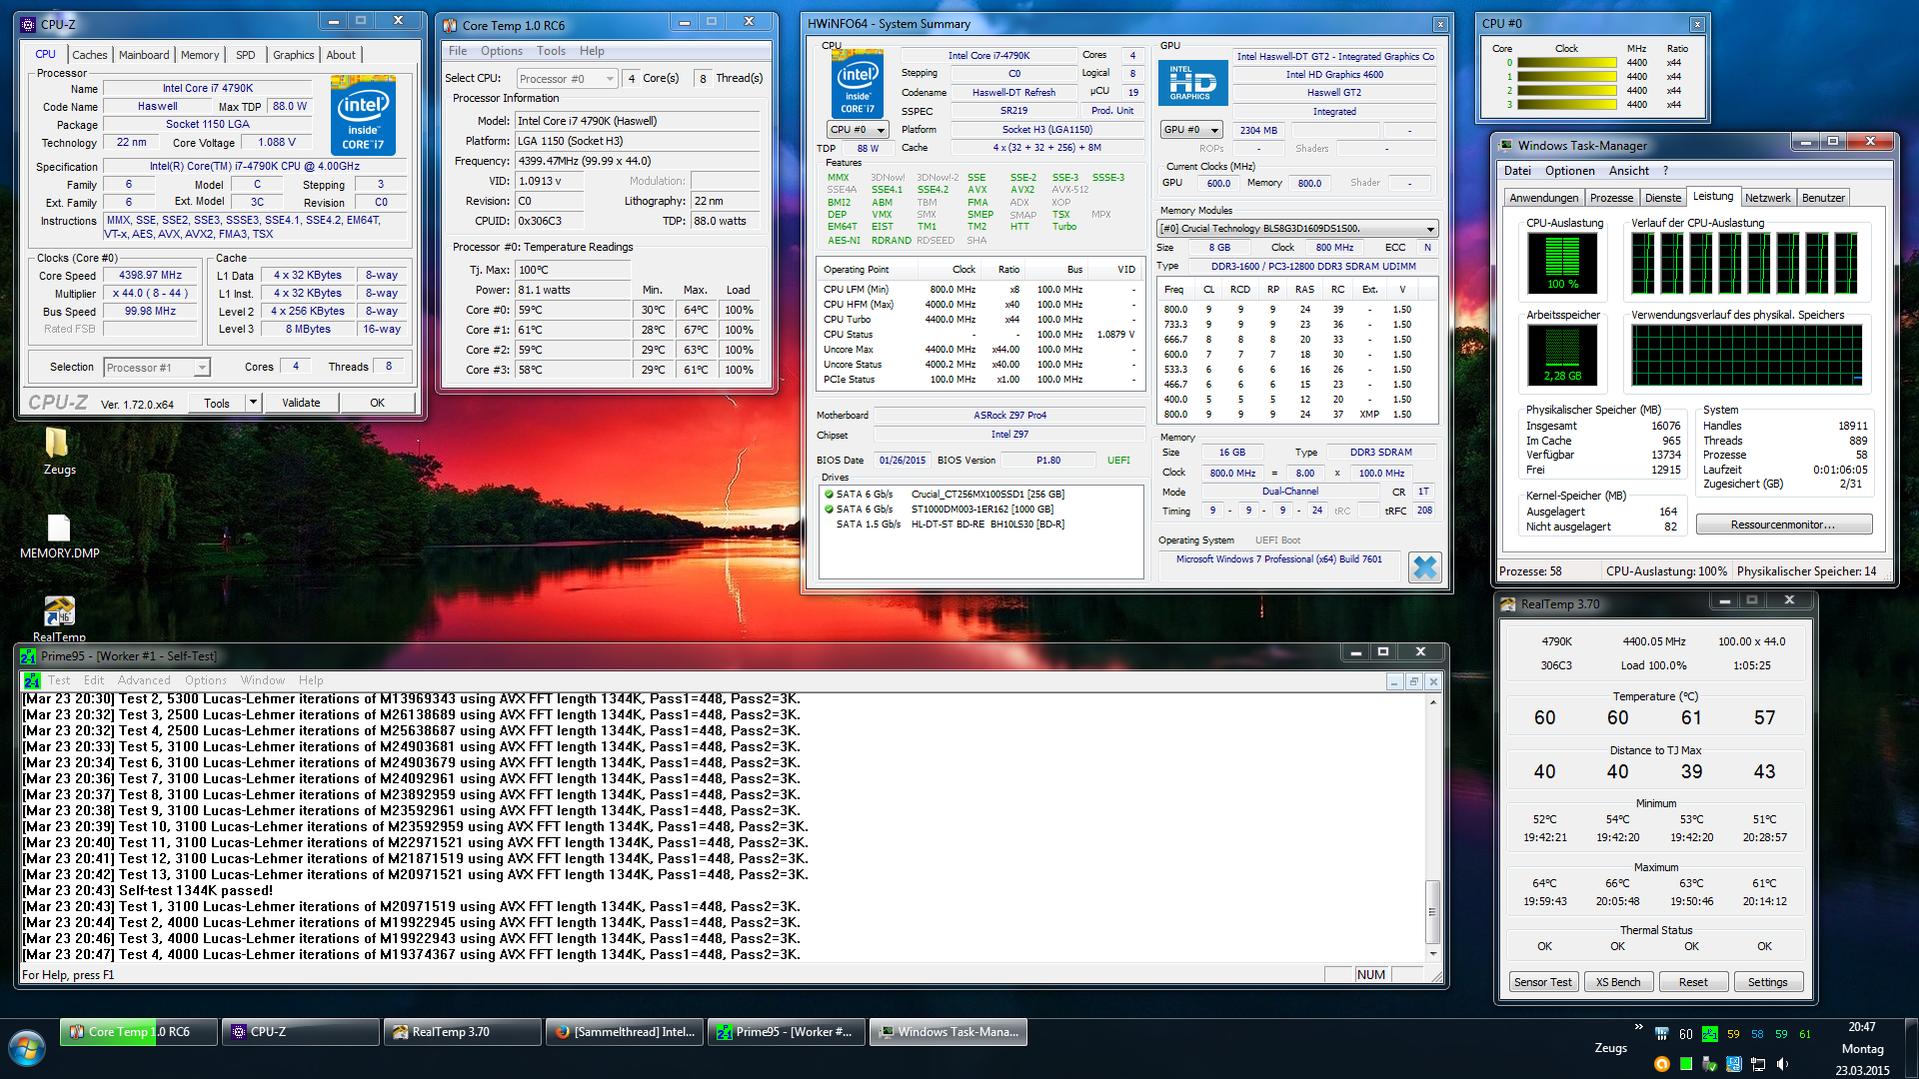Click the Prime95 scrollbar down arrow
This screenshot has width=1919, height=1079.
tap(1432, 953)
